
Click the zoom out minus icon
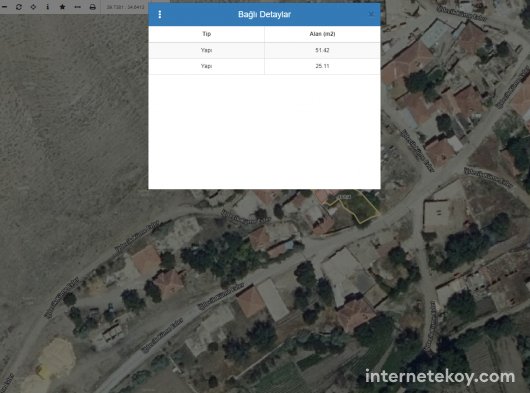click(x=4, y=7)
